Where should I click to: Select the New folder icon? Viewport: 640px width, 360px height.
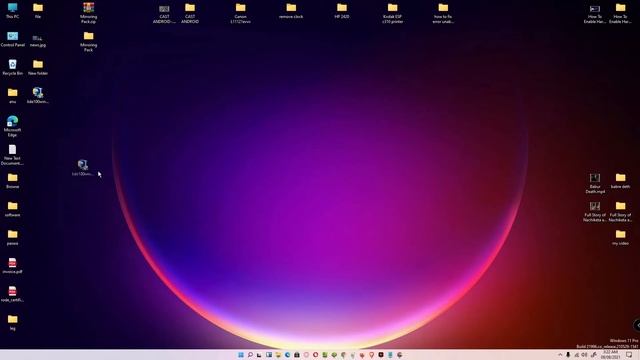38,67
